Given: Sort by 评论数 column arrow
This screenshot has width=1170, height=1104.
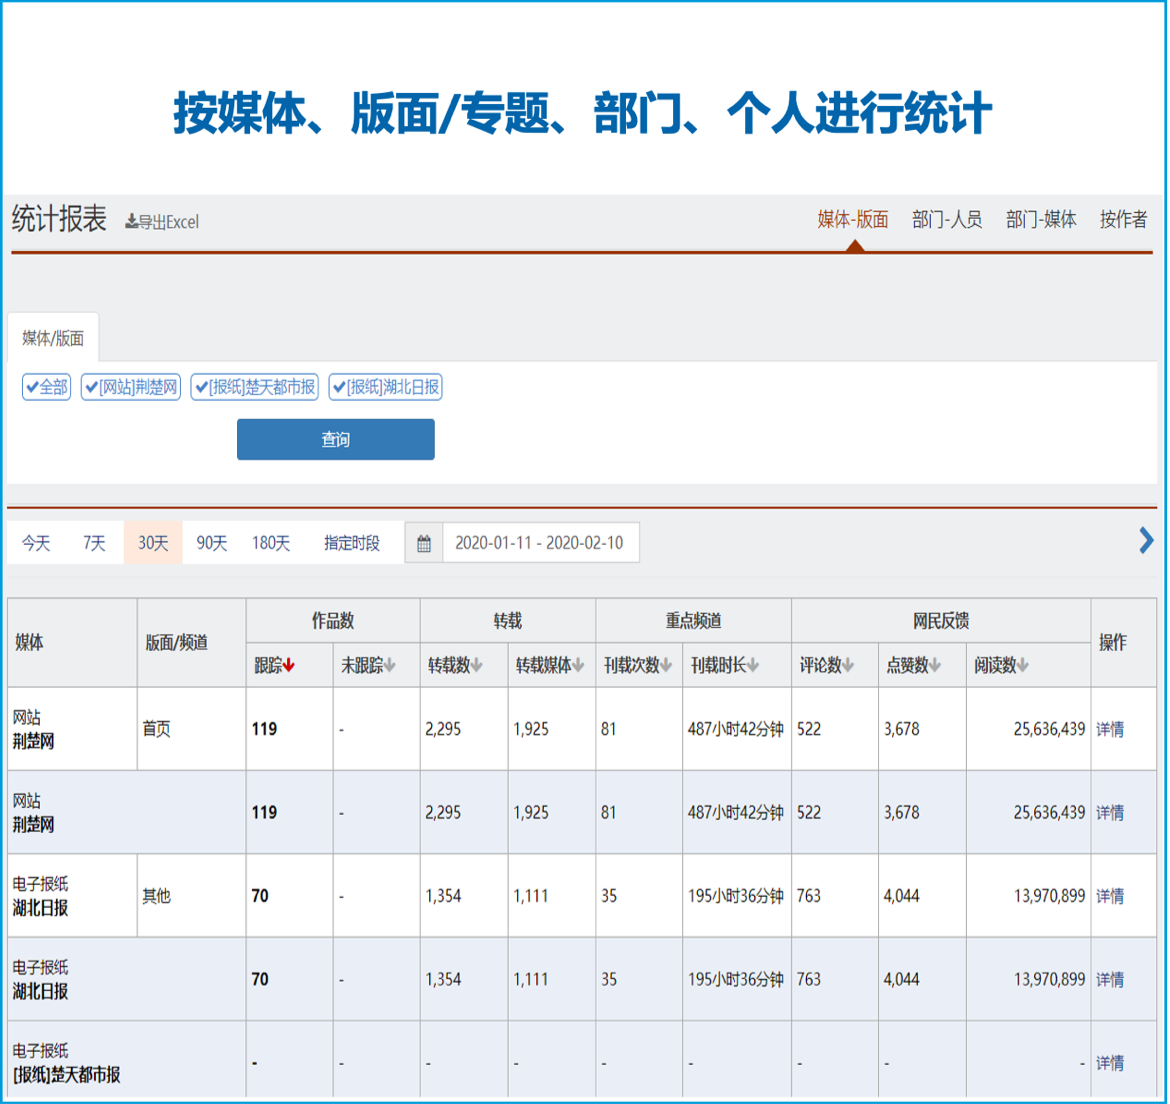Looking at the screenshot, I should (x=848, y=665).
